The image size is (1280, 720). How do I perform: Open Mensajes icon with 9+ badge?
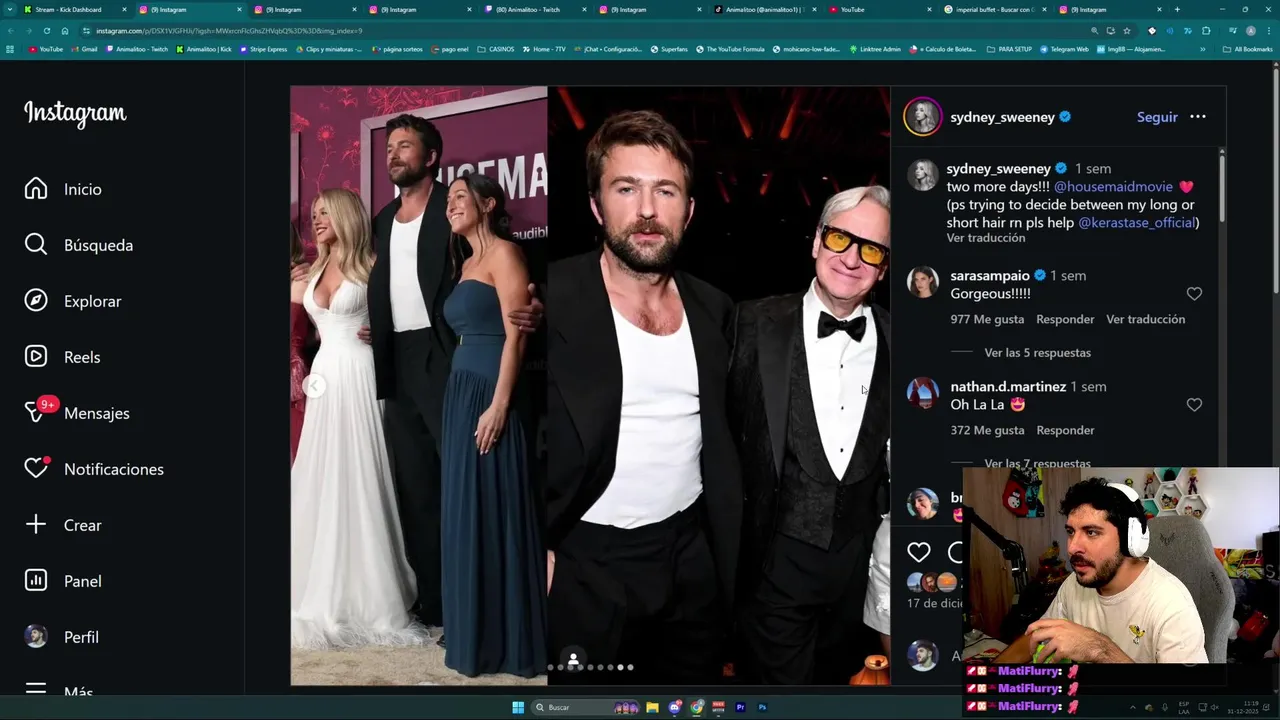[38, 412]
